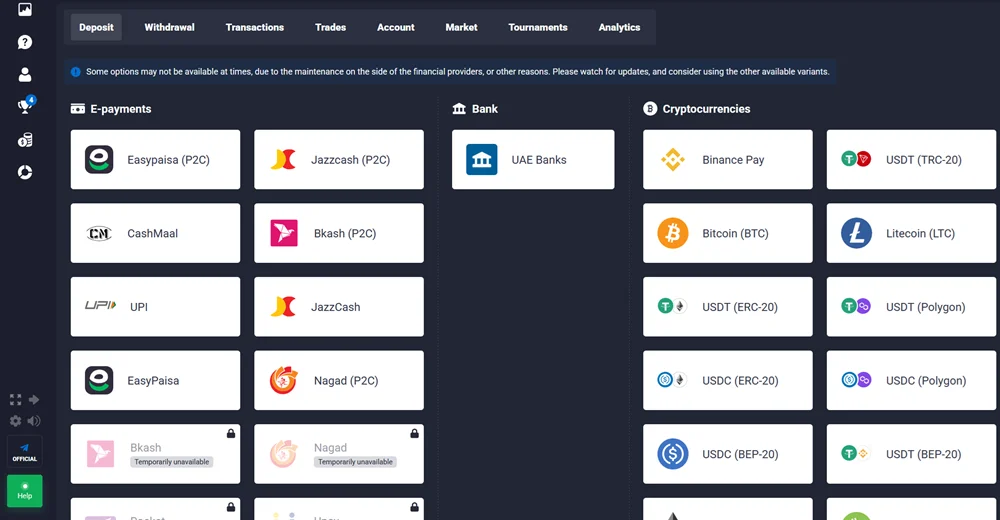Select the UAE Banks deposit option
The image size is (1000, 520).
533,160
